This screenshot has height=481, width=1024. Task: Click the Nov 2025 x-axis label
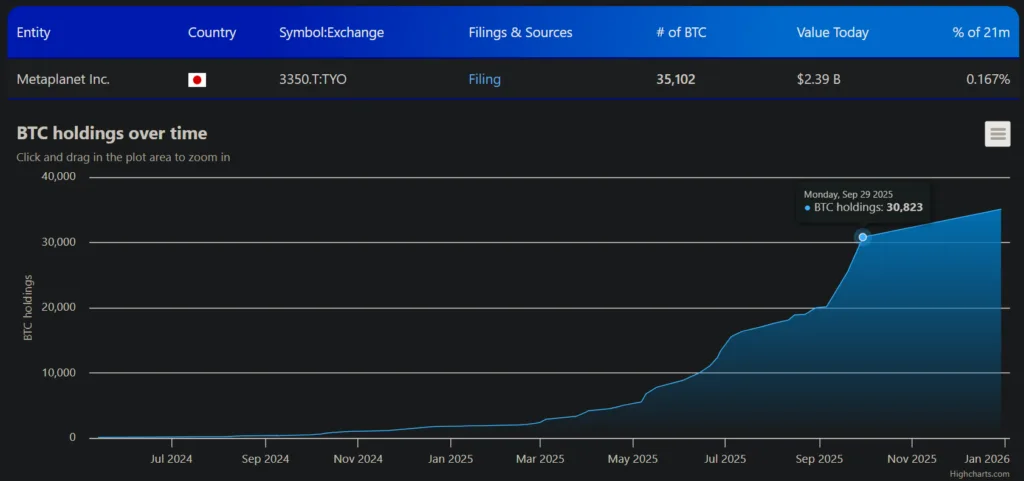click(x=912, y=459)
